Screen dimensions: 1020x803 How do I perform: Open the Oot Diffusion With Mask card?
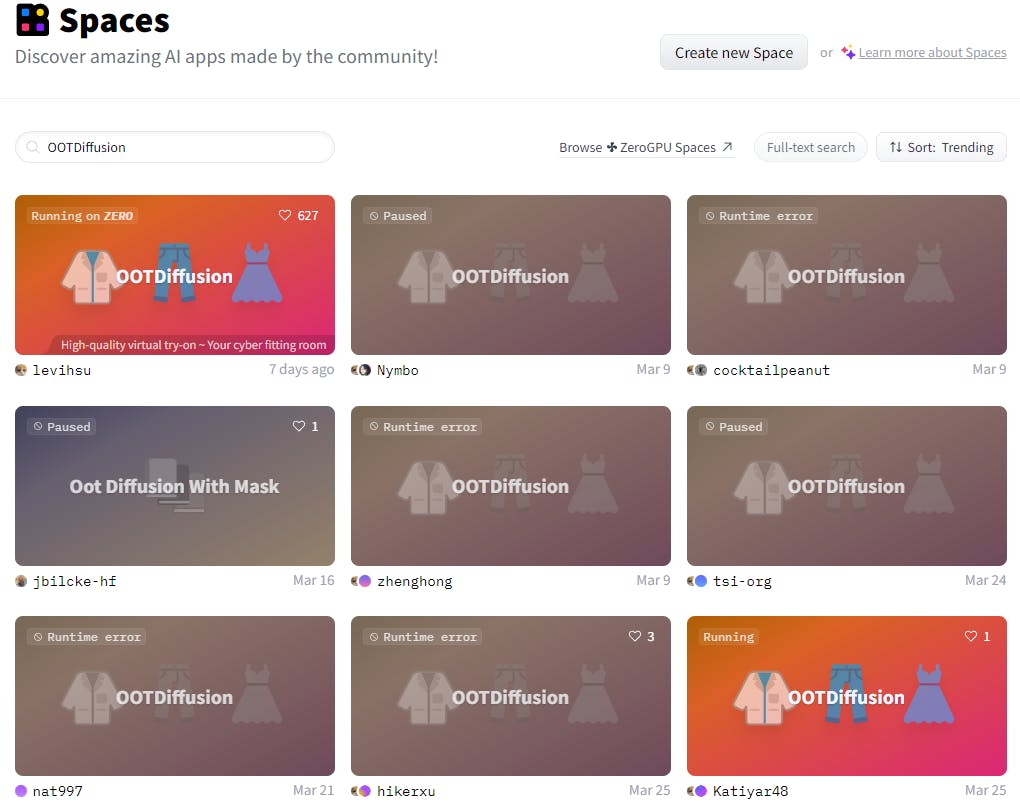coord(175,485)
